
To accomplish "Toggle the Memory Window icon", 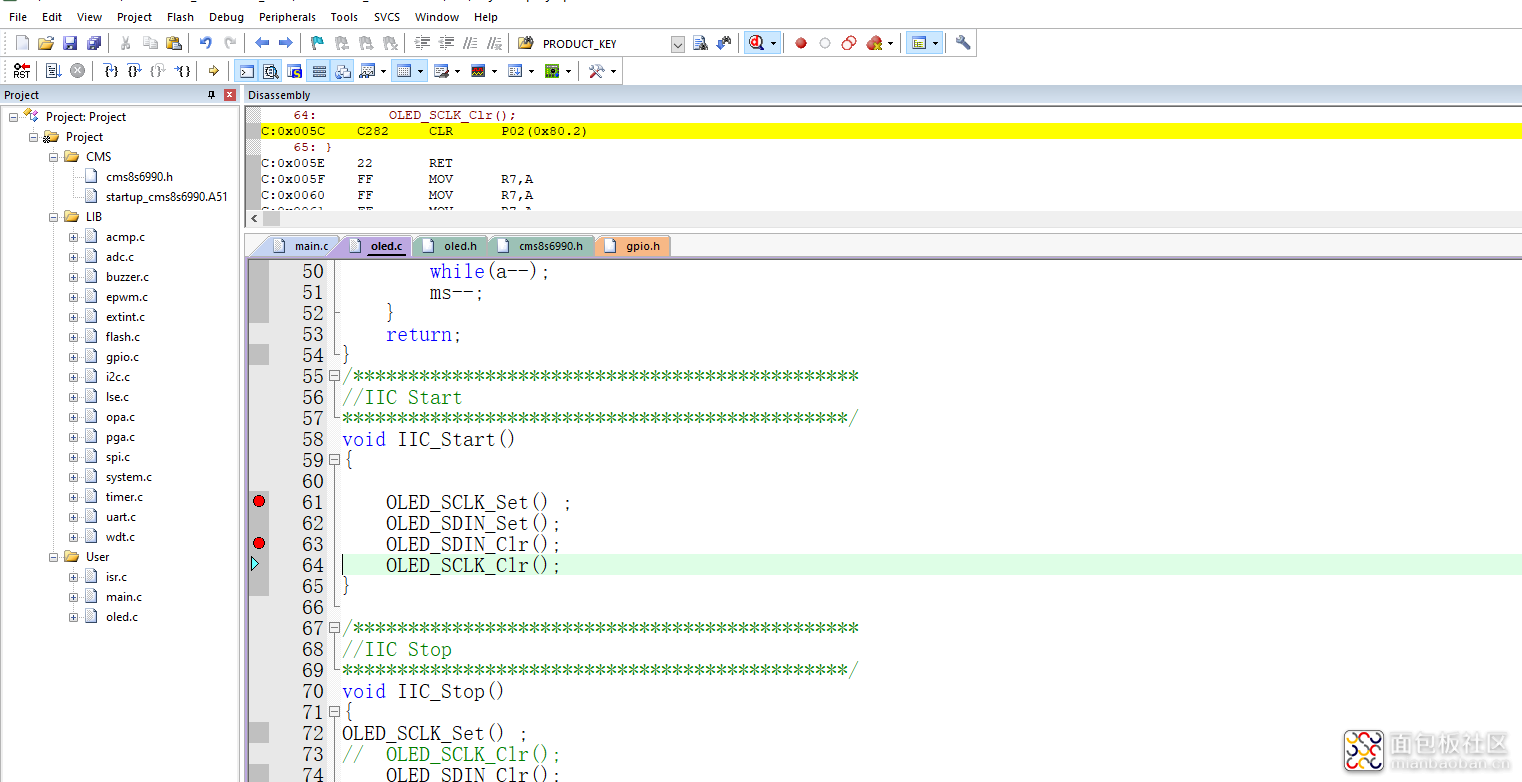I will tap(403, 71).
